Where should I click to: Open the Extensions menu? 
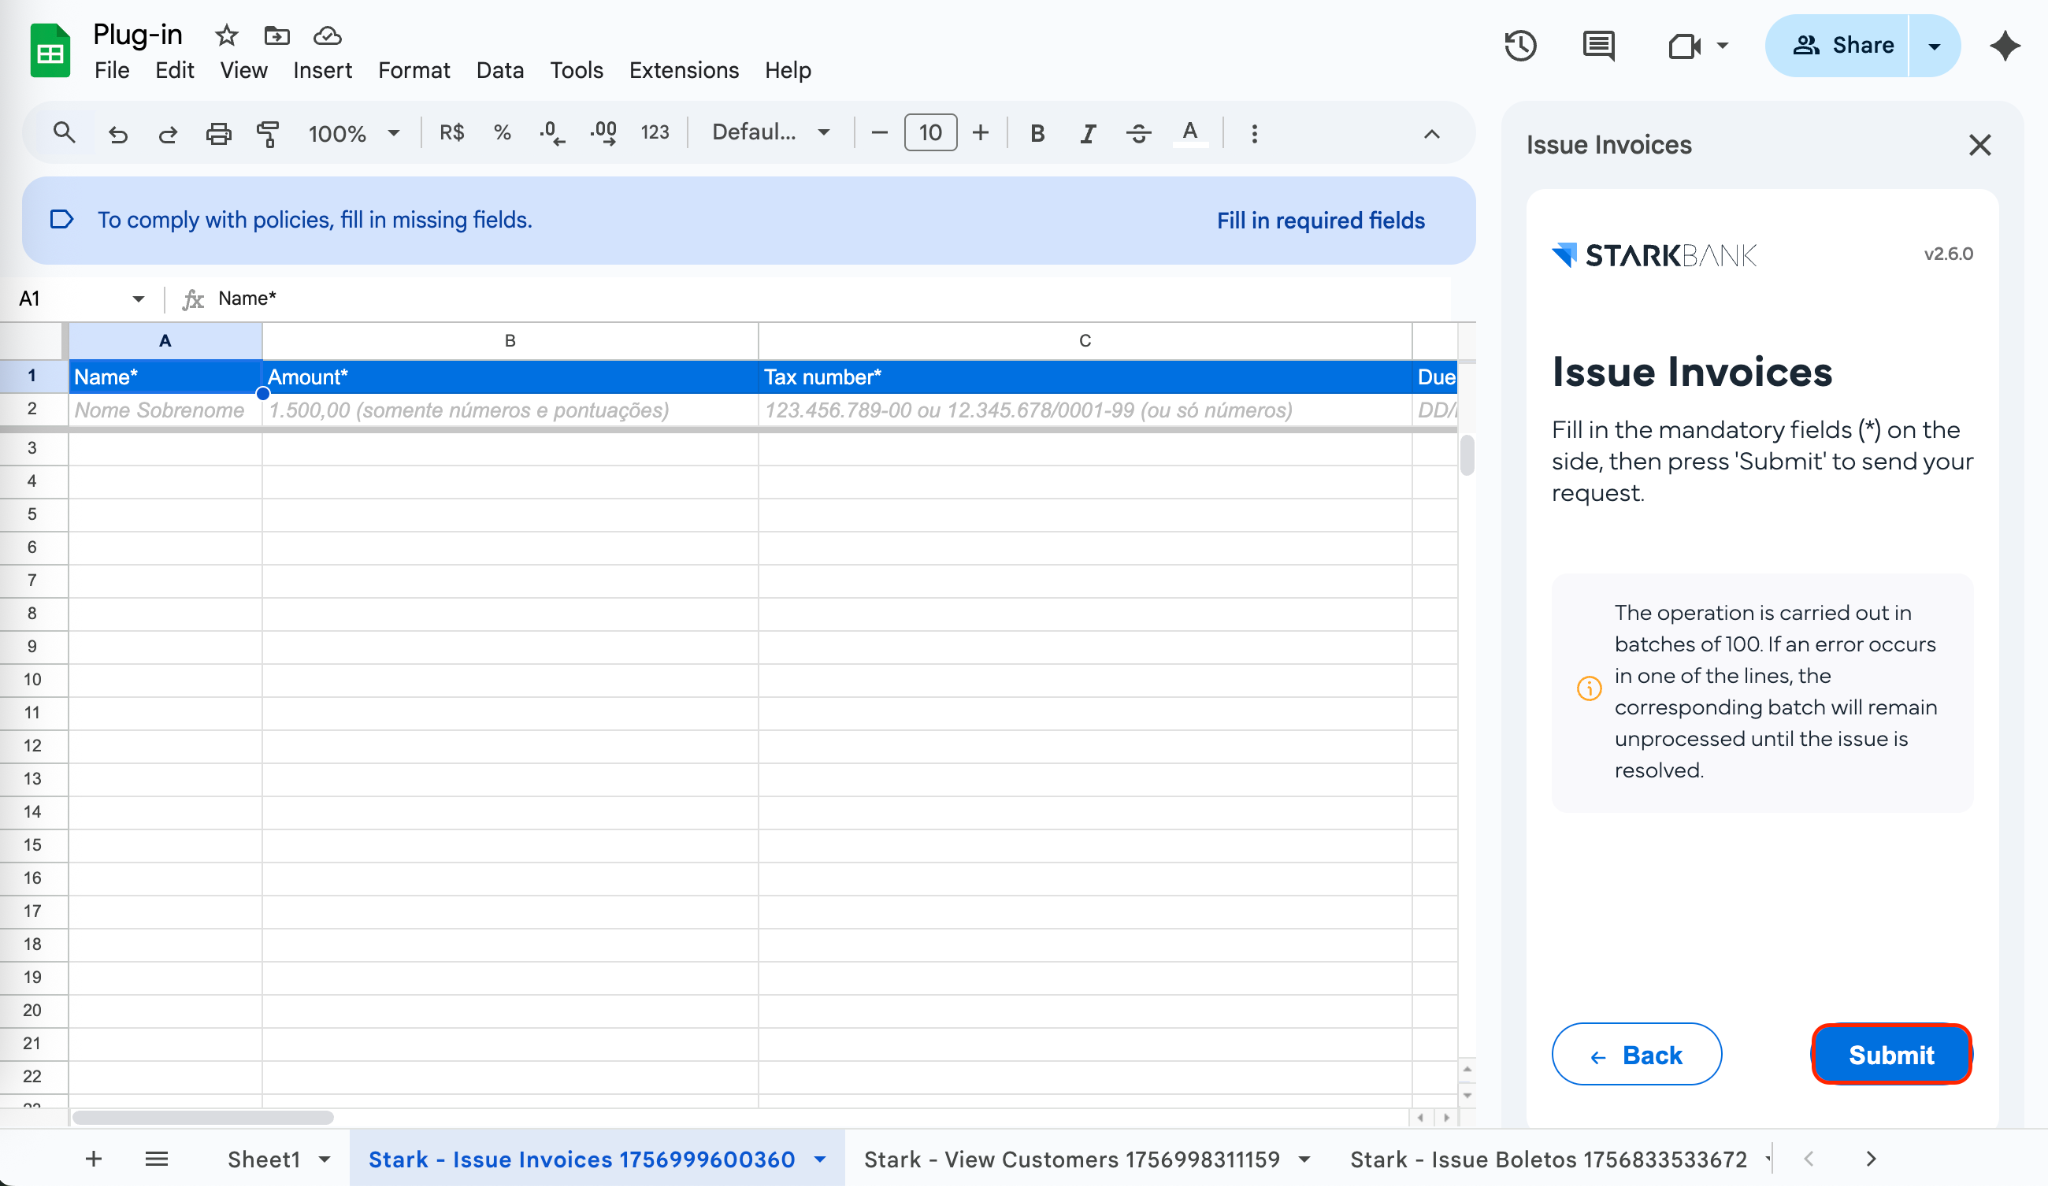point(684,70)
